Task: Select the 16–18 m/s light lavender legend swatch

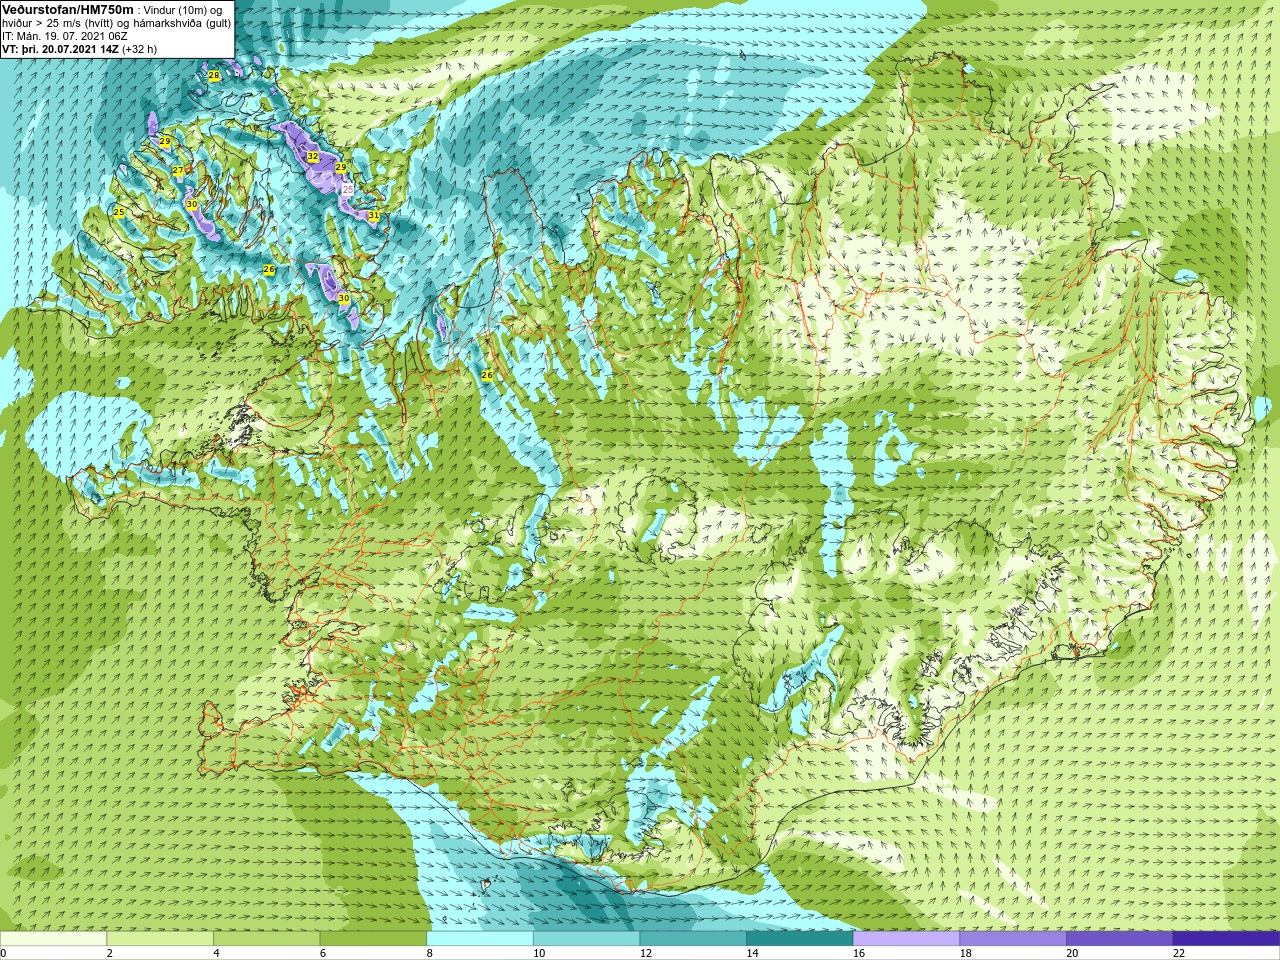Action: click(906, 939)
